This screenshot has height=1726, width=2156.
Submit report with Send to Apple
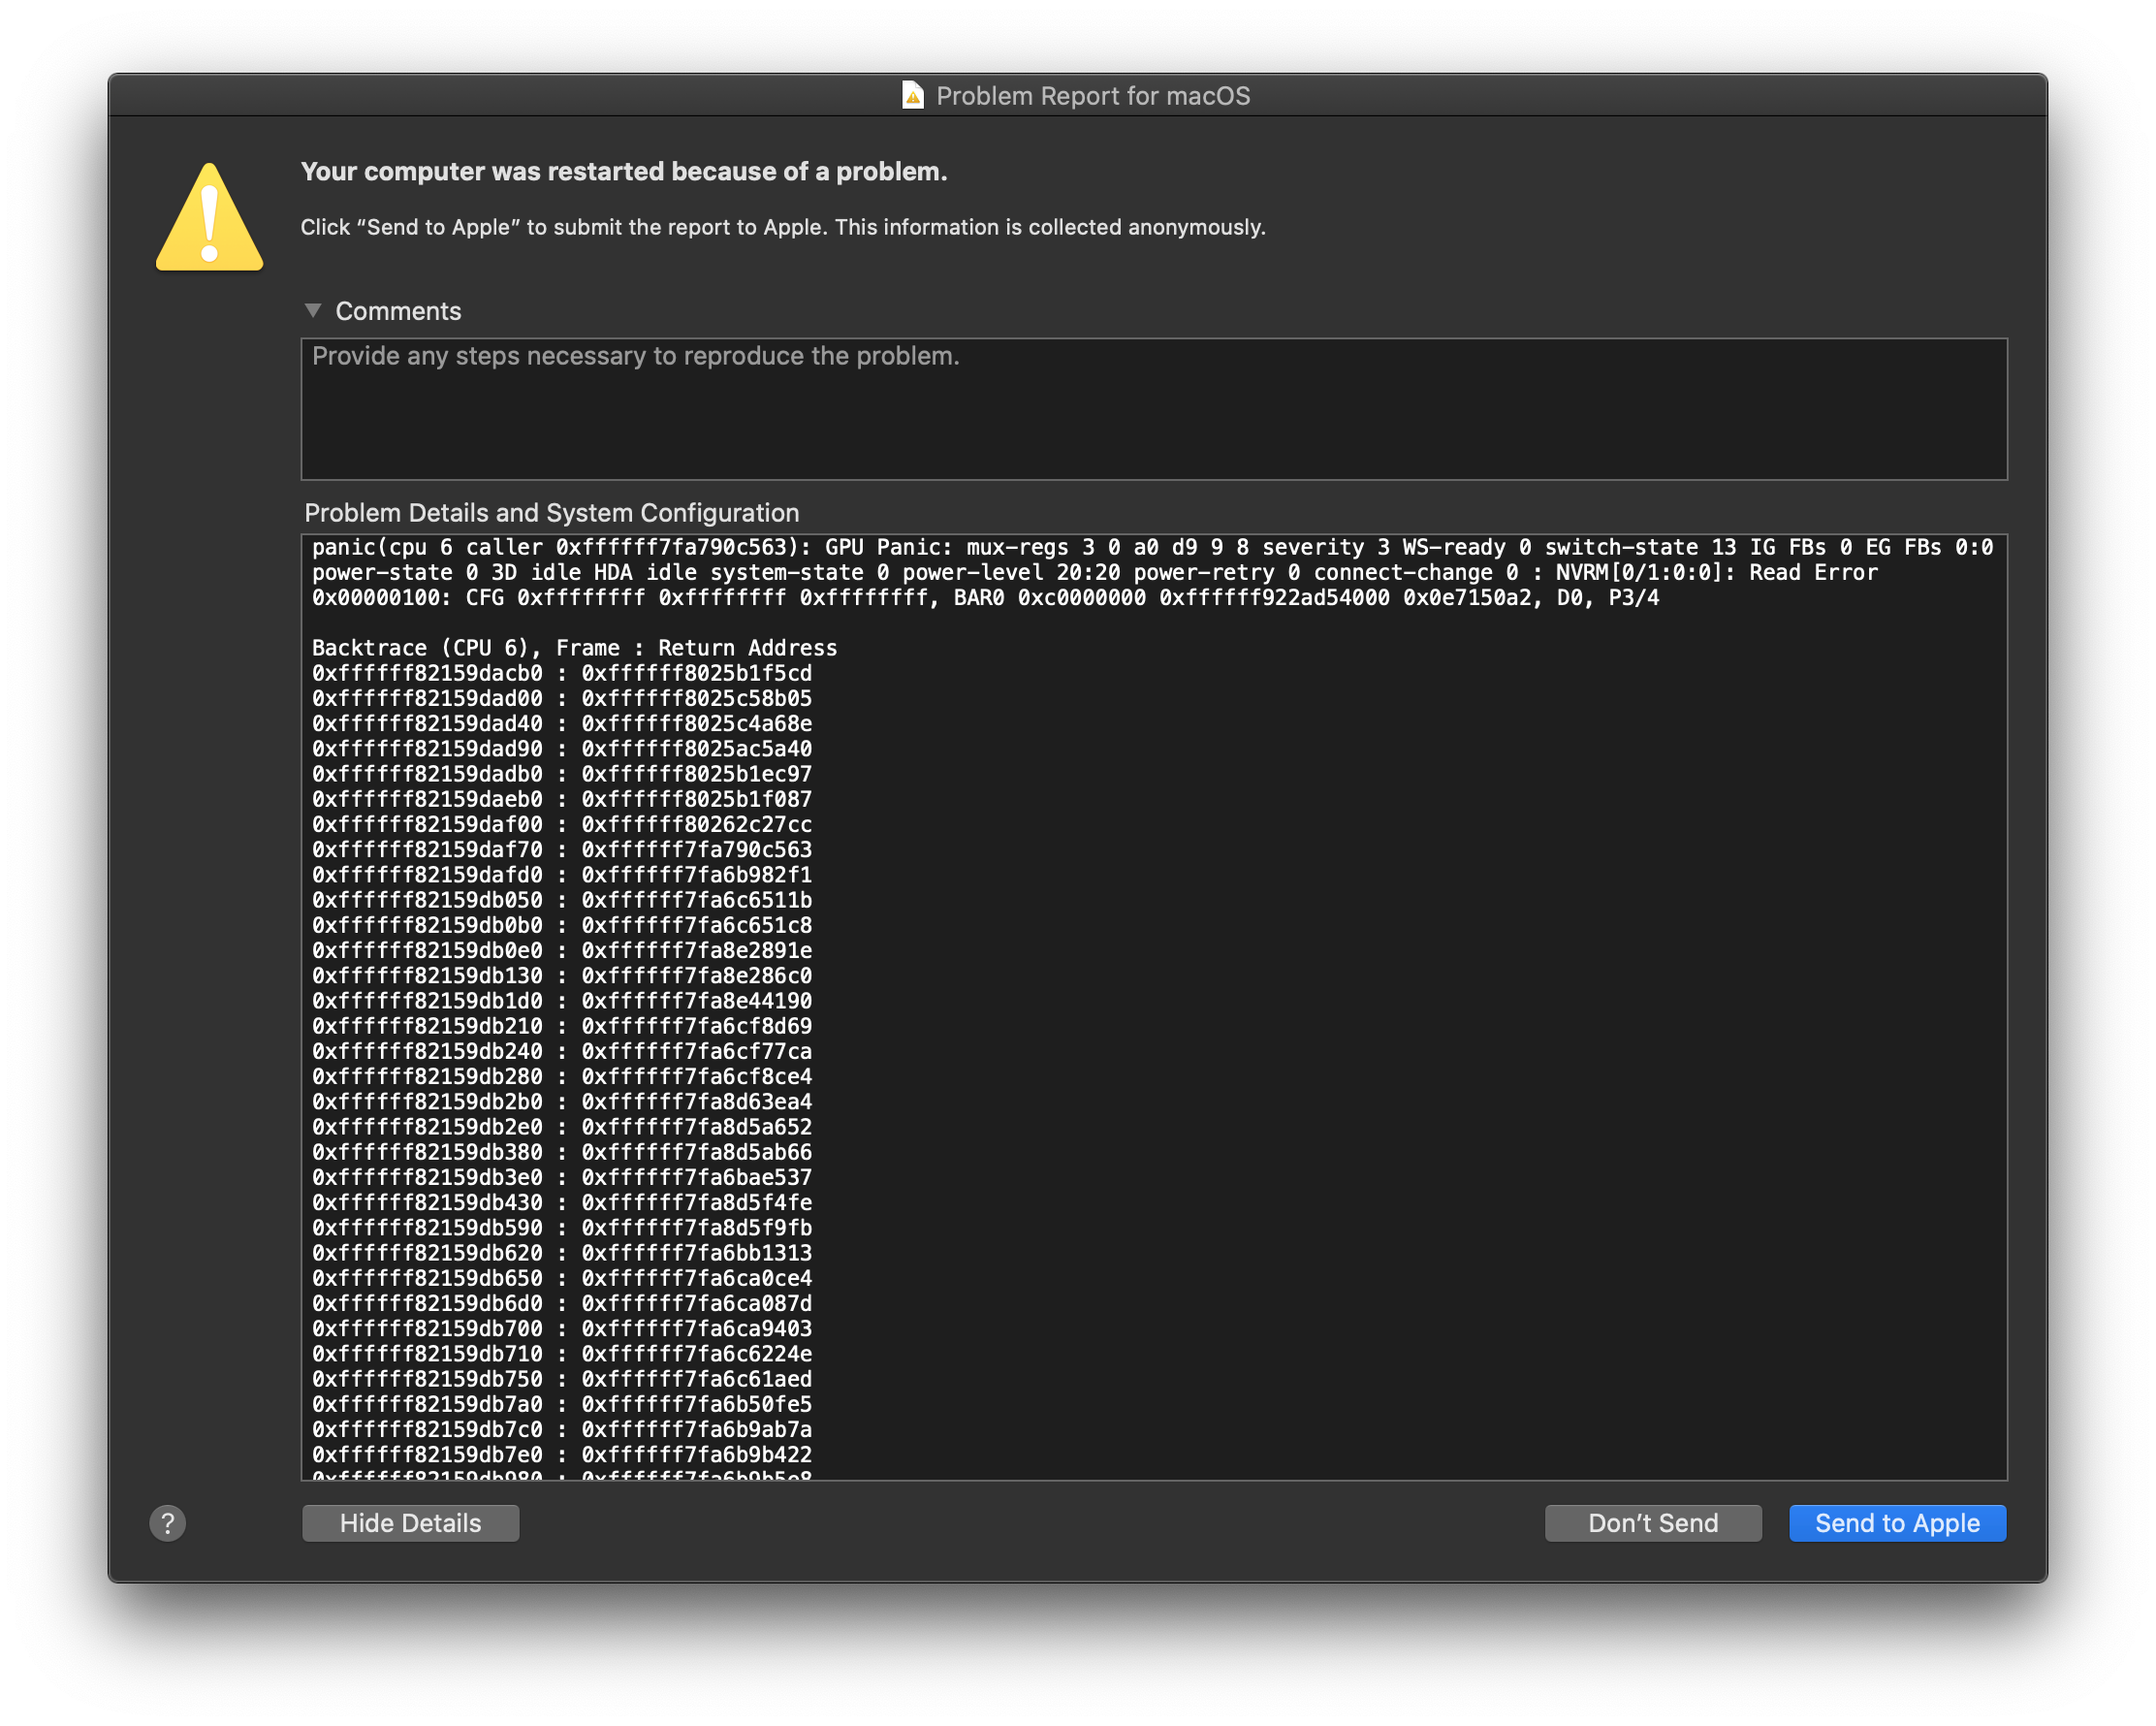point(1896,1523)
